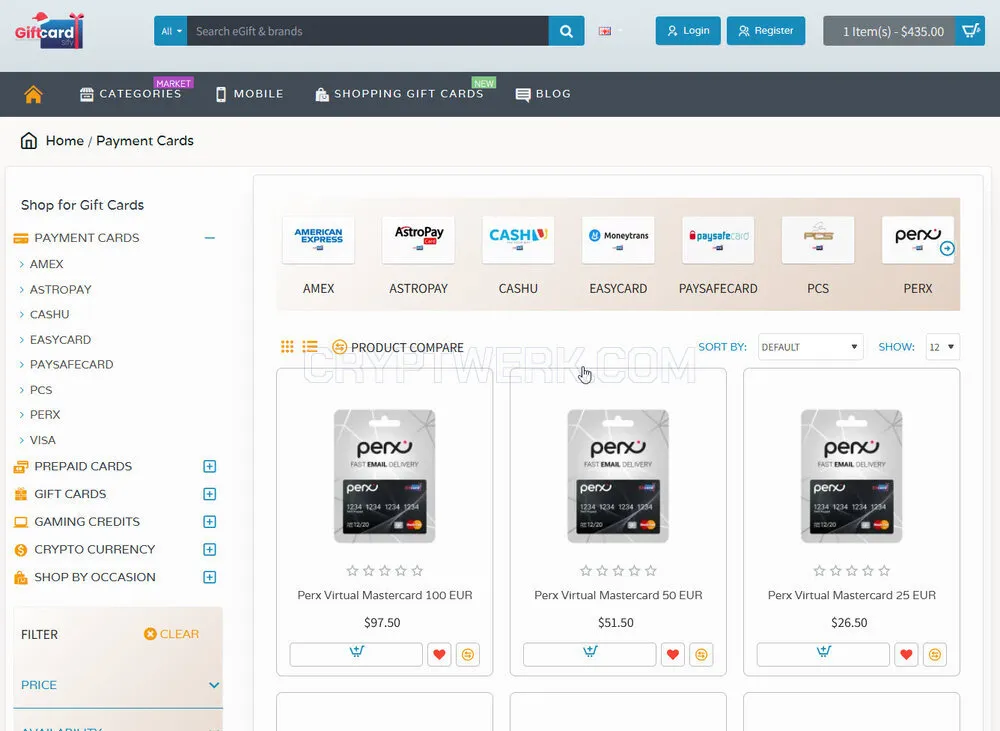Screen dimensions: 1000x731
Task: Select VISA in sidebar
Action: pos(42,440)
